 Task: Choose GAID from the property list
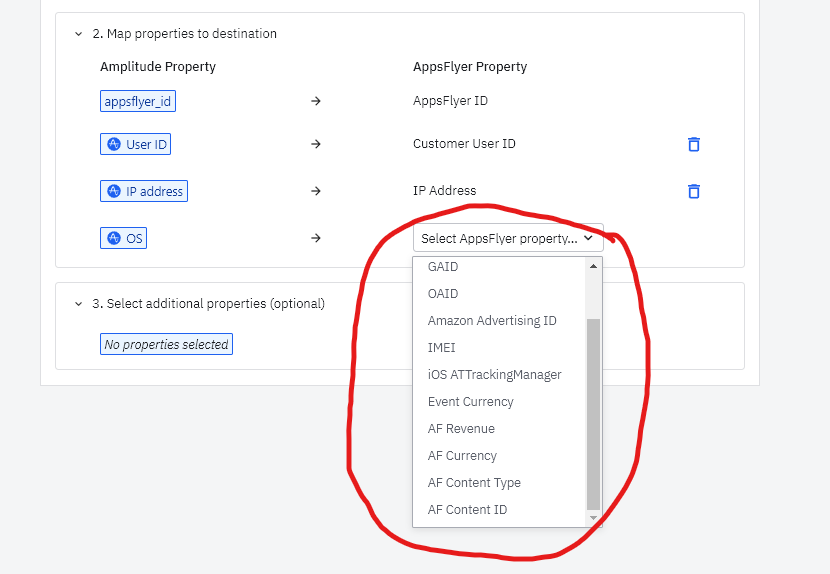443,267
